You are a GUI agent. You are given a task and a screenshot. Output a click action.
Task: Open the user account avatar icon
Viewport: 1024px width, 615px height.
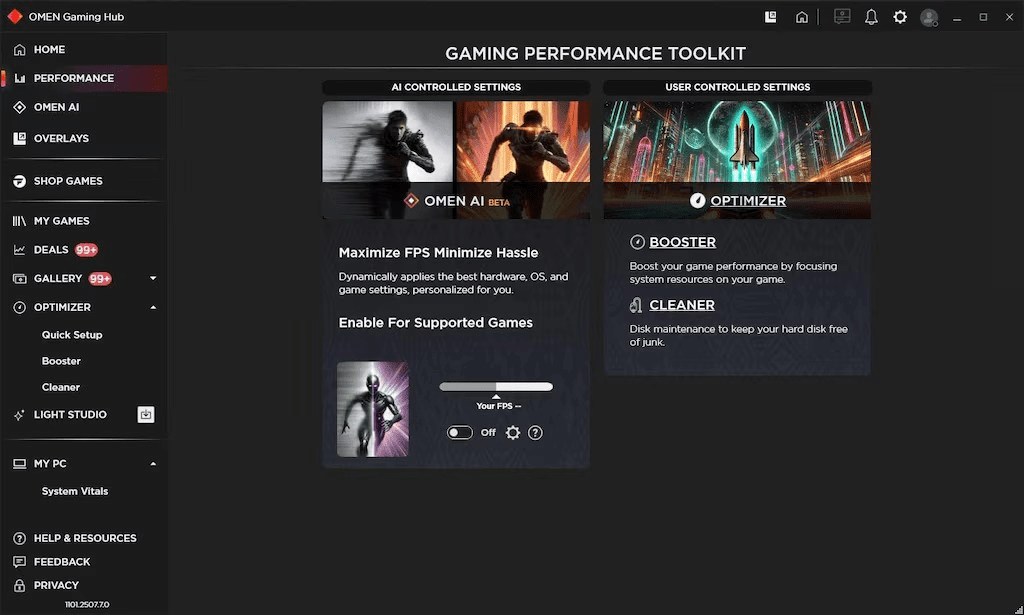coord(928,16)
